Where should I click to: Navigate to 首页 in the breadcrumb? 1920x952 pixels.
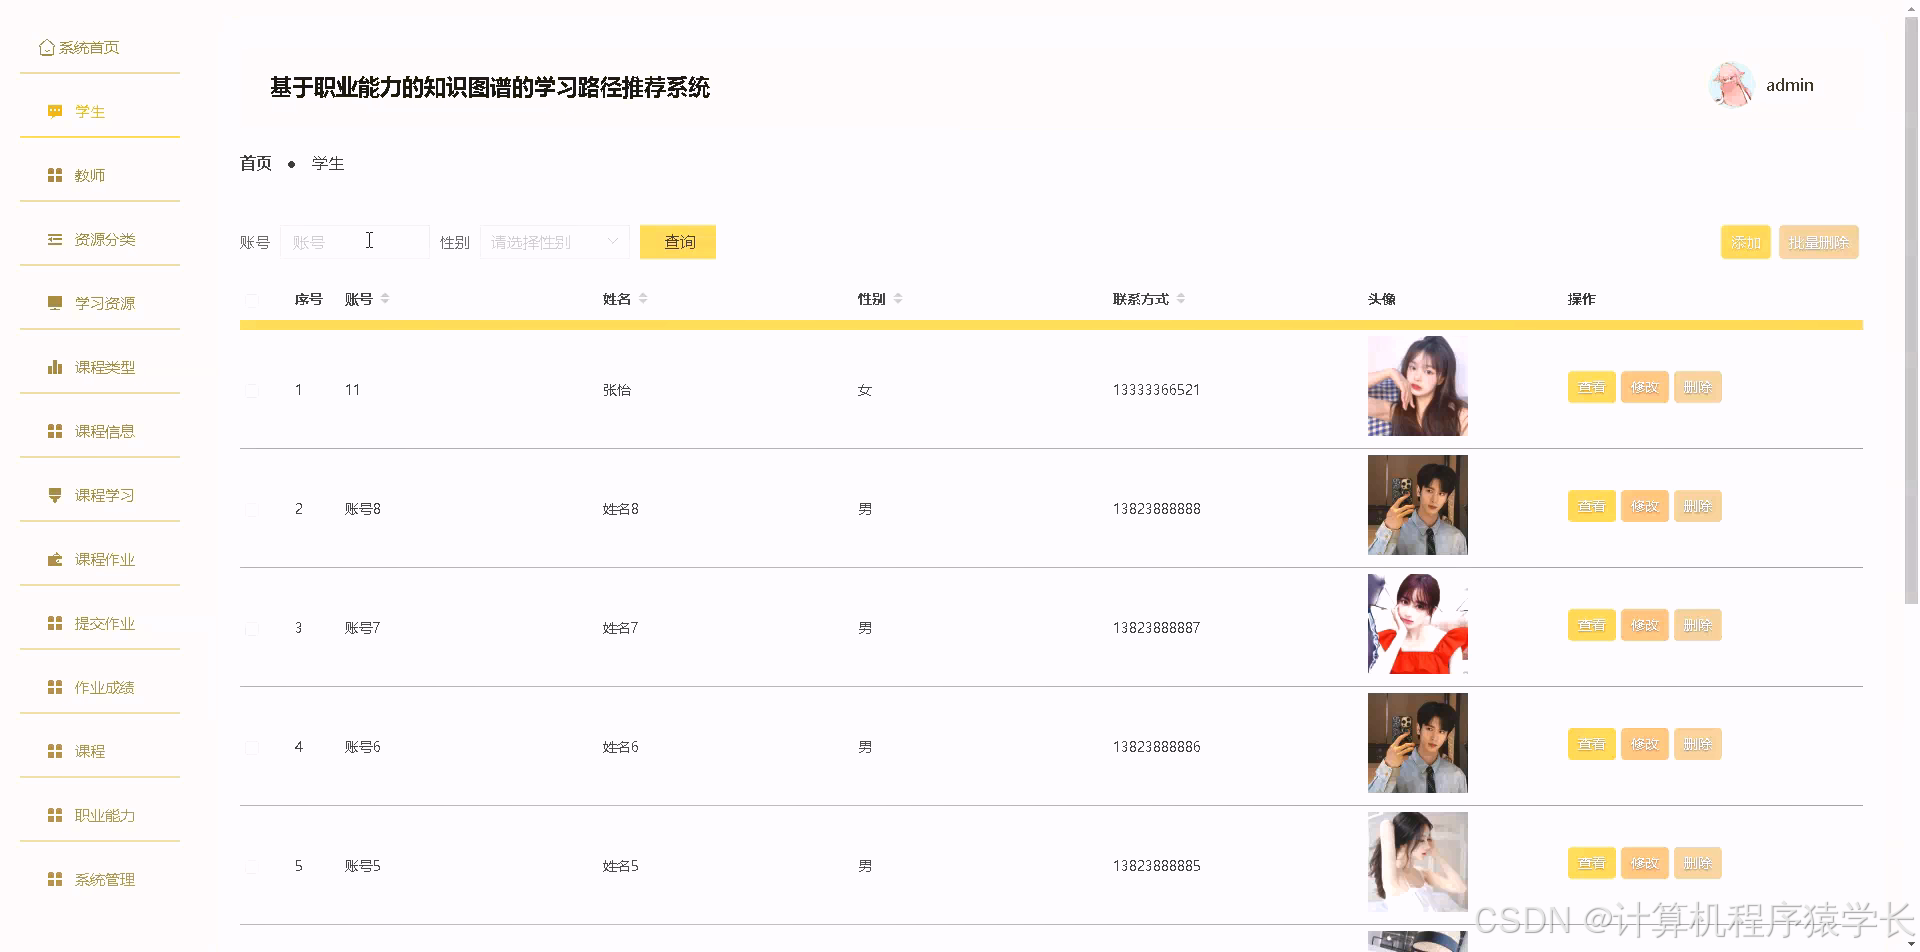point(255,163)
